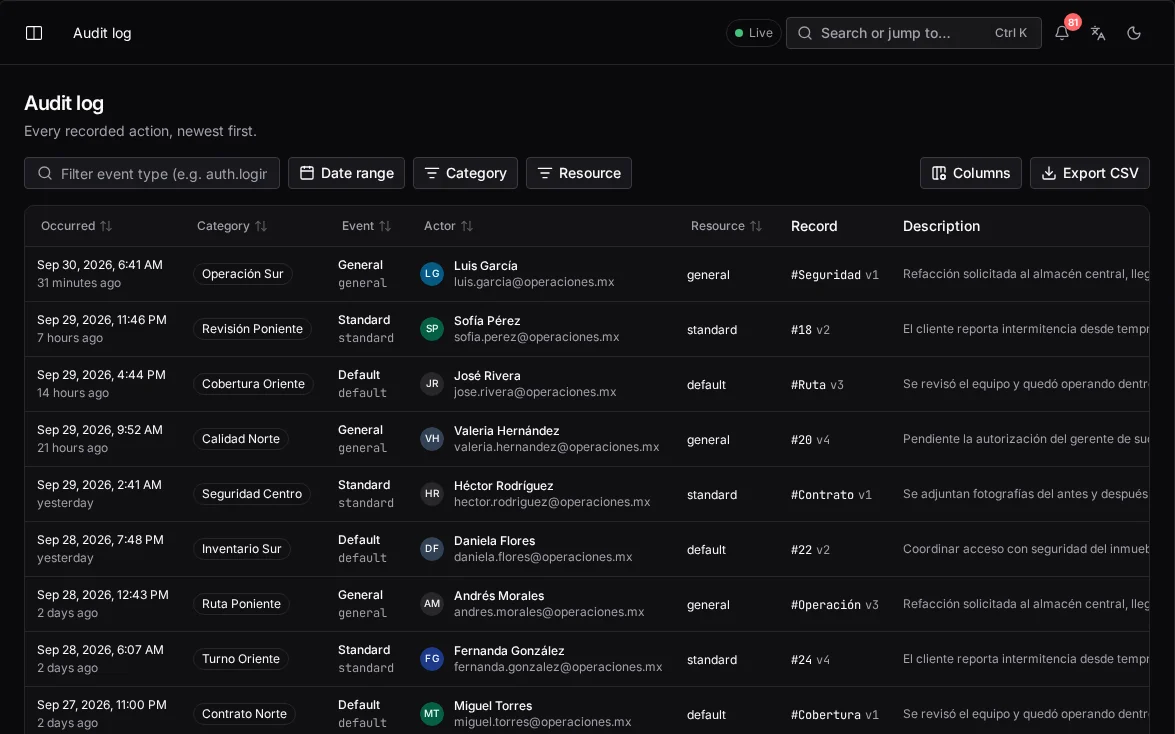
Task: Sort by the Occurred column
Action: point(76,226)
